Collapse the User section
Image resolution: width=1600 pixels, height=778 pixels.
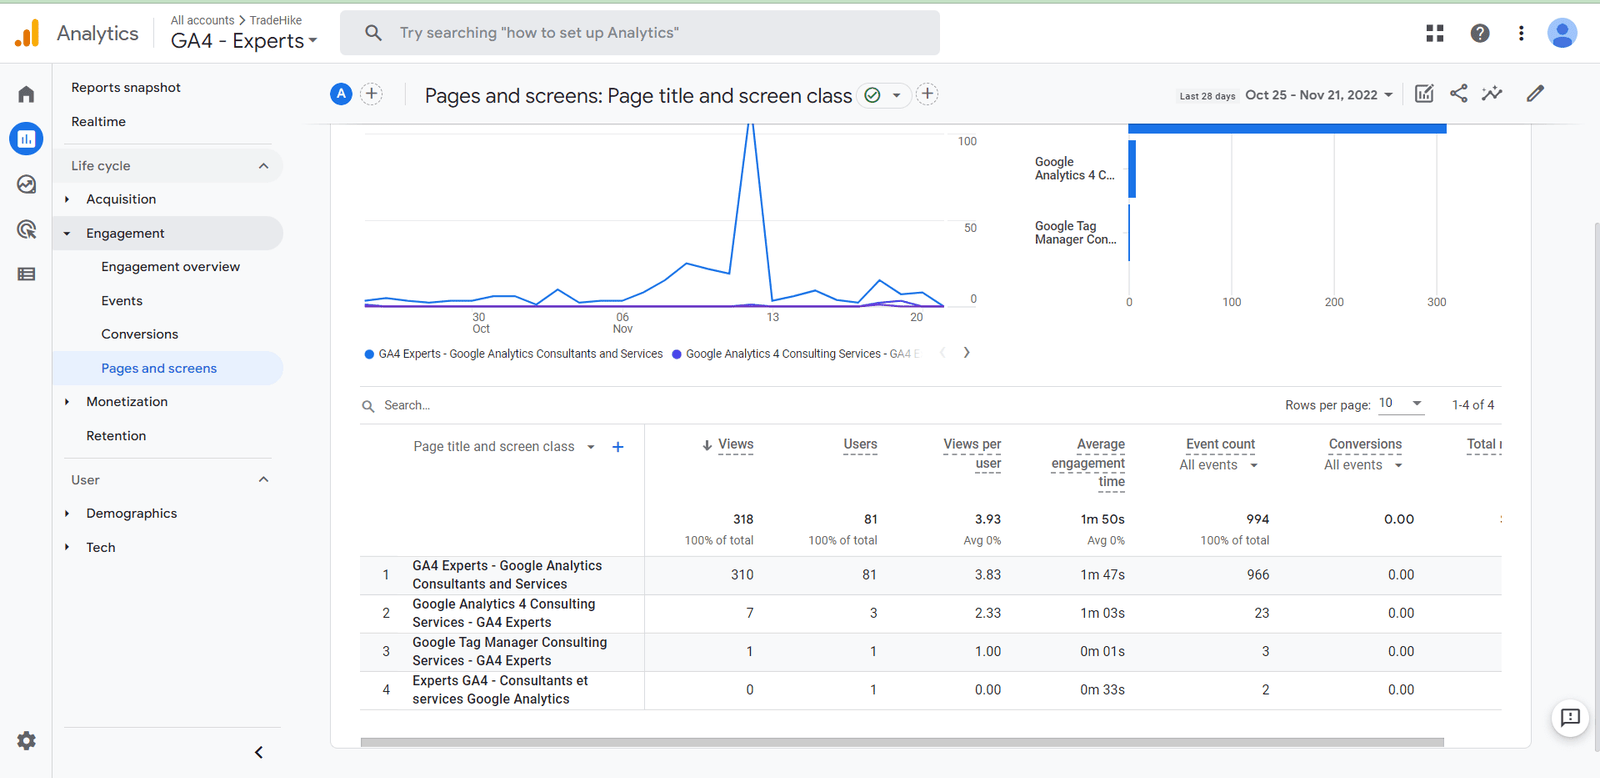tap(263, 480)
